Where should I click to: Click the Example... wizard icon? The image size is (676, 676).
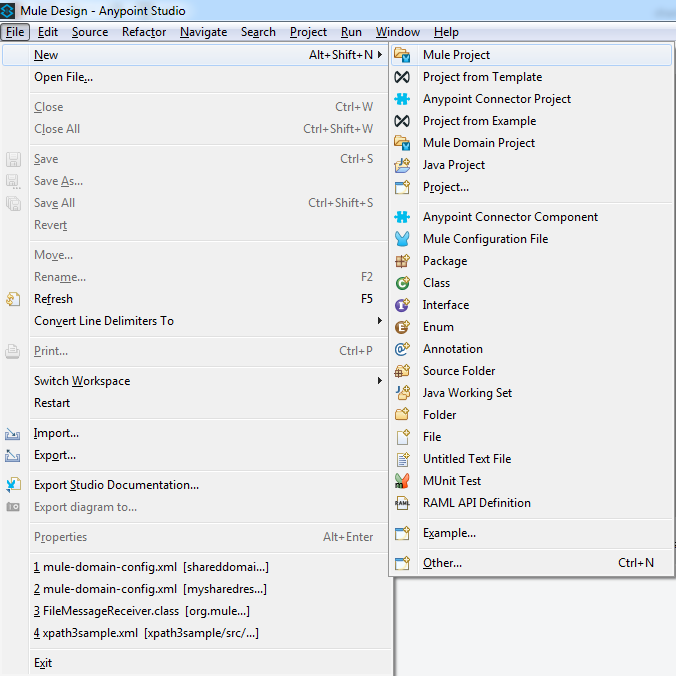(402, 533)
